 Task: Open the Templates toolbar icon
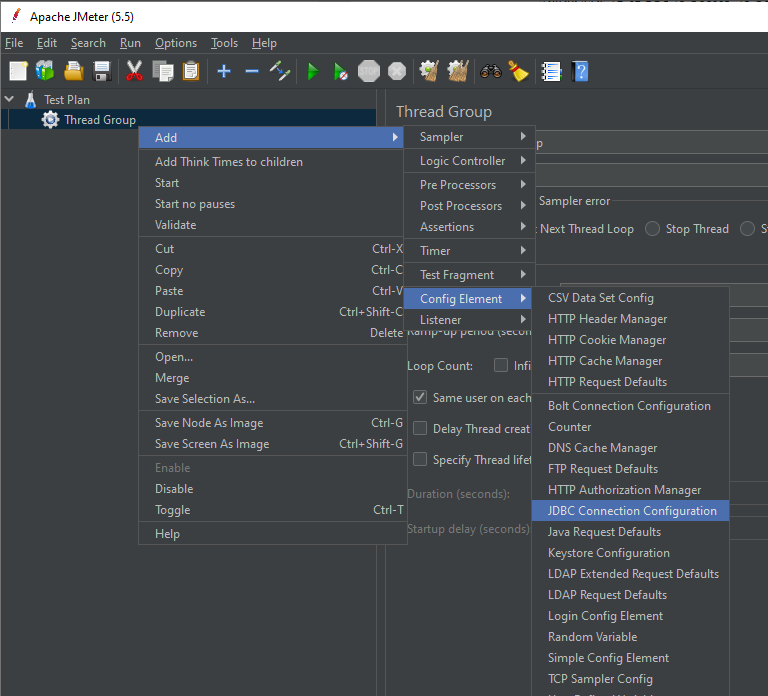coord(45,71)
